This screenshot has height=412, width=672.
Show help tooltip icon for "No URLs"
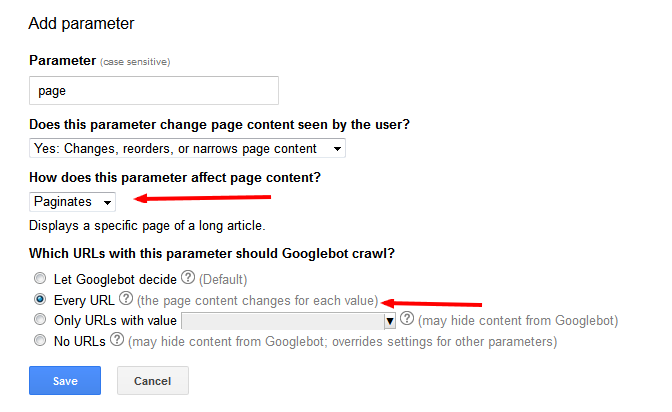[x=117, y=340]
